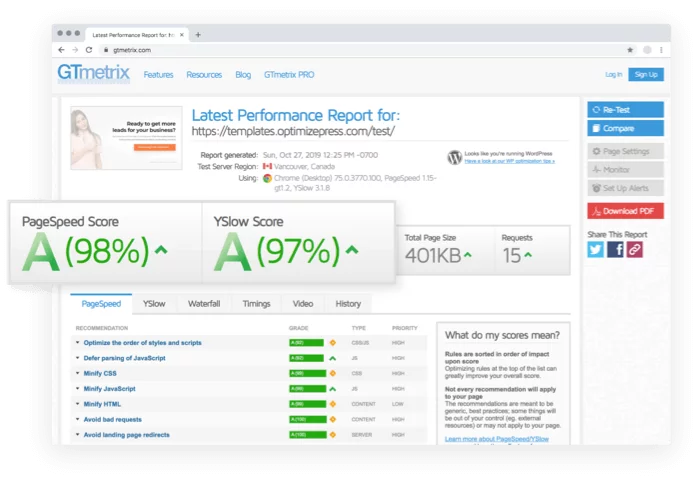Open the Video tab
Viewport: 700px width, 482px height.
303,304
